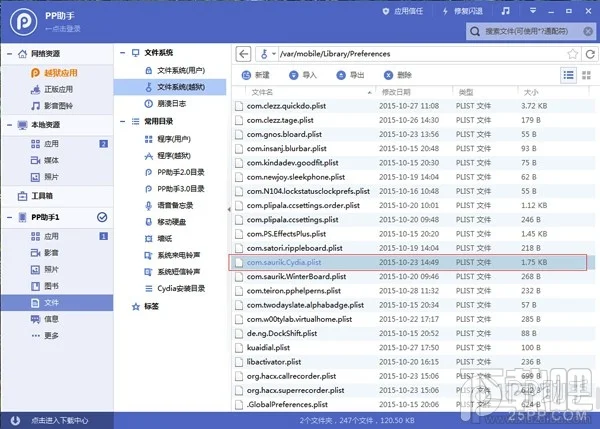Collapse the 文件系统 tree node
The image size is (600, 429).
(122, 53)
